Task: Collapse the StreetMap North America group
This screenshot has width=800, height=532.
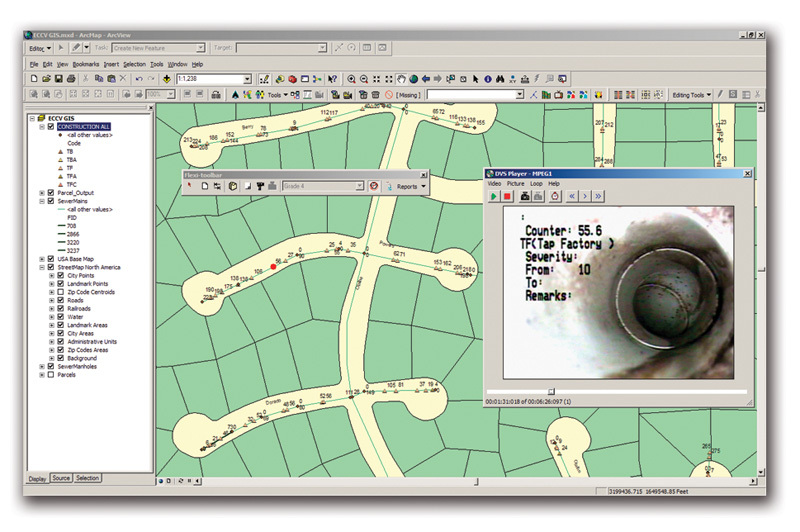Action: point(41,267)
